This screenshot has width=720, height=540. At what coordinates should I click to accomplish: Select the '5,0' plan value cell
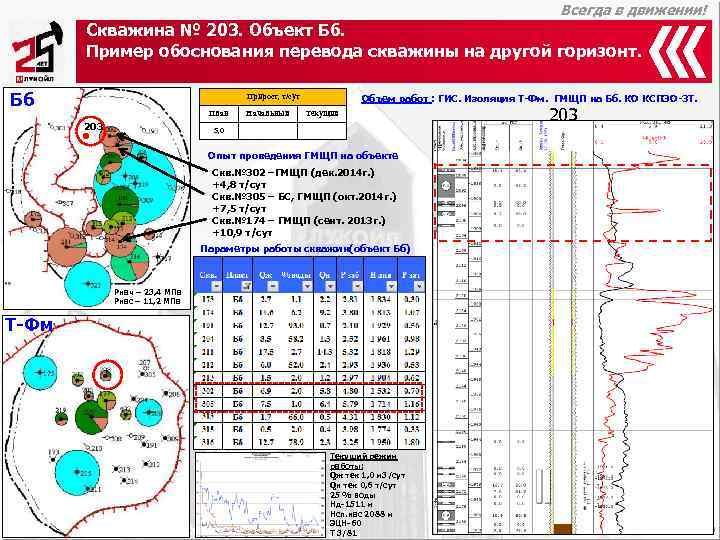pyautogui.click(x=219, y=130)
